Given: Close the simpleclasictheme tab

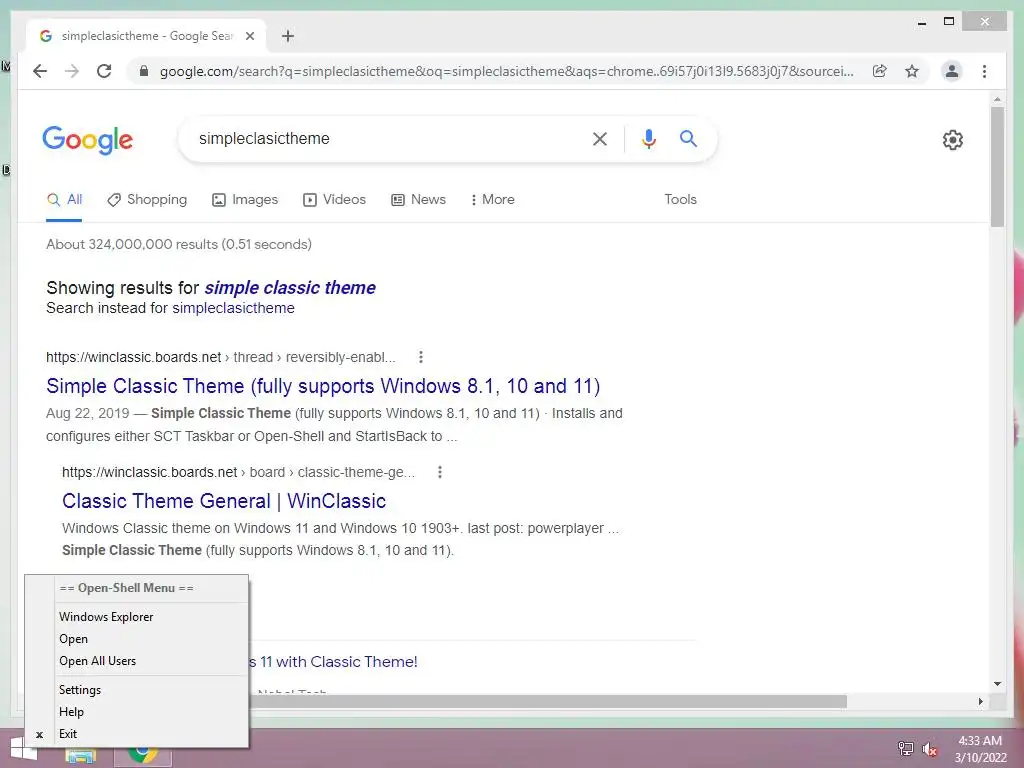Looking at the screenshot, I should click(249, 36).
